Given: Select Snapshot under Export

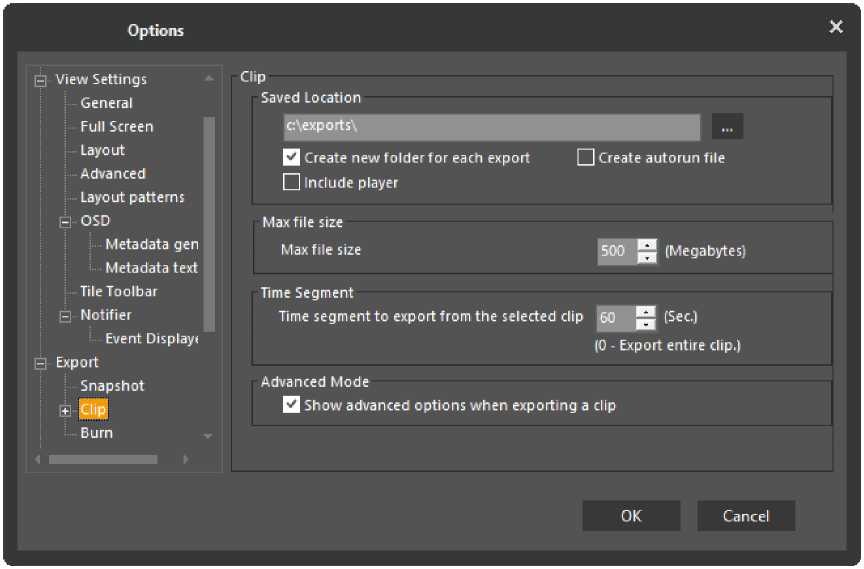Looking at the screenshot, I should [x=112, y=386].
